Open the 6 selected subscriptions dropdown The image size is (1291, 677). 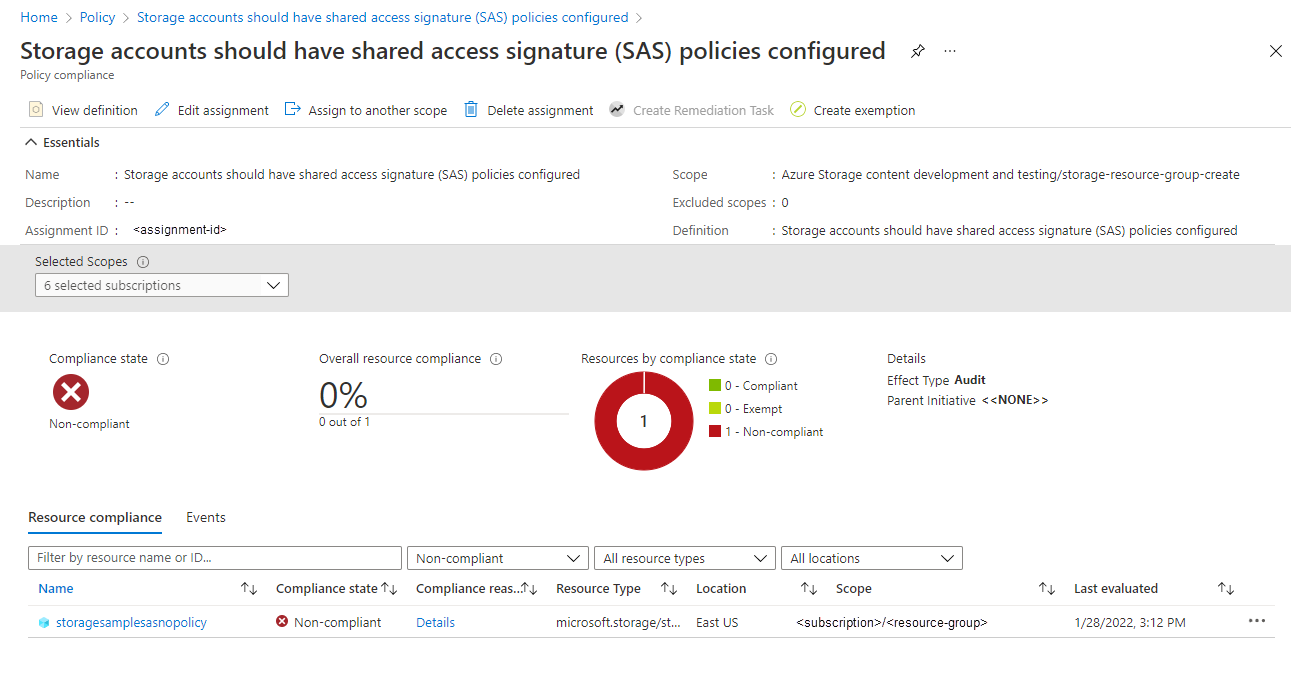point(162,286)
